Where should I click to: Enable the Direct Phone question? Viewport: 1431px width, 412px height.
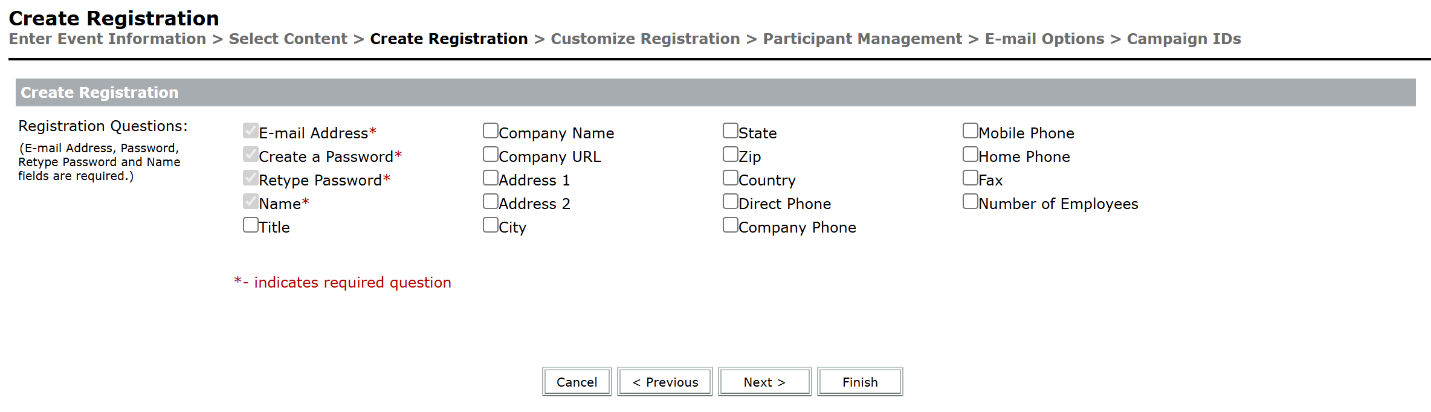(731, 202)
